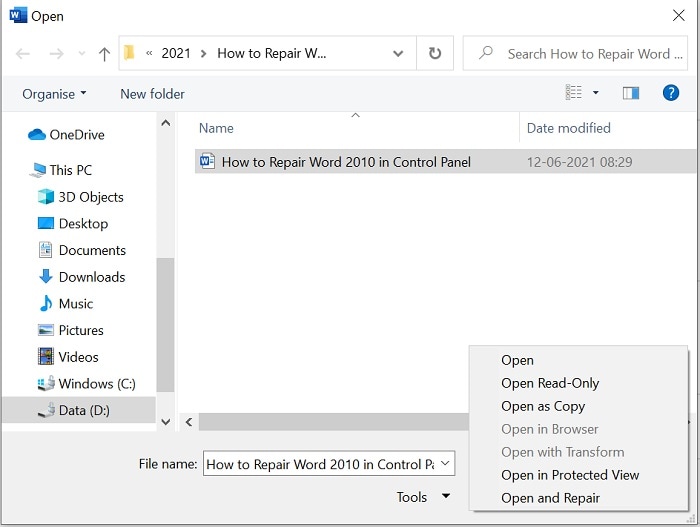Open the Tools dropdown menu
Screen dimensions: 700x527
(423, 497)
